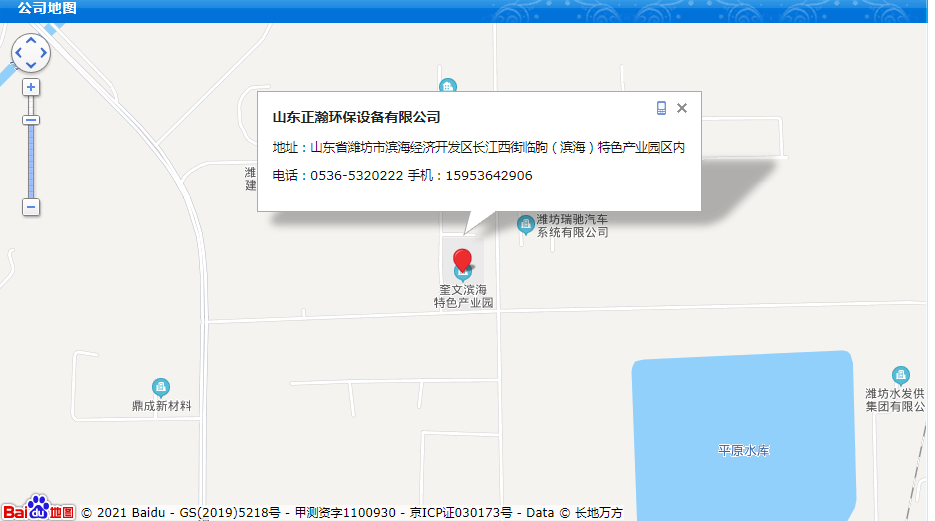Click the send-to-phone icon in the popup
The image size is (935, 521).
tap(661, 108)
